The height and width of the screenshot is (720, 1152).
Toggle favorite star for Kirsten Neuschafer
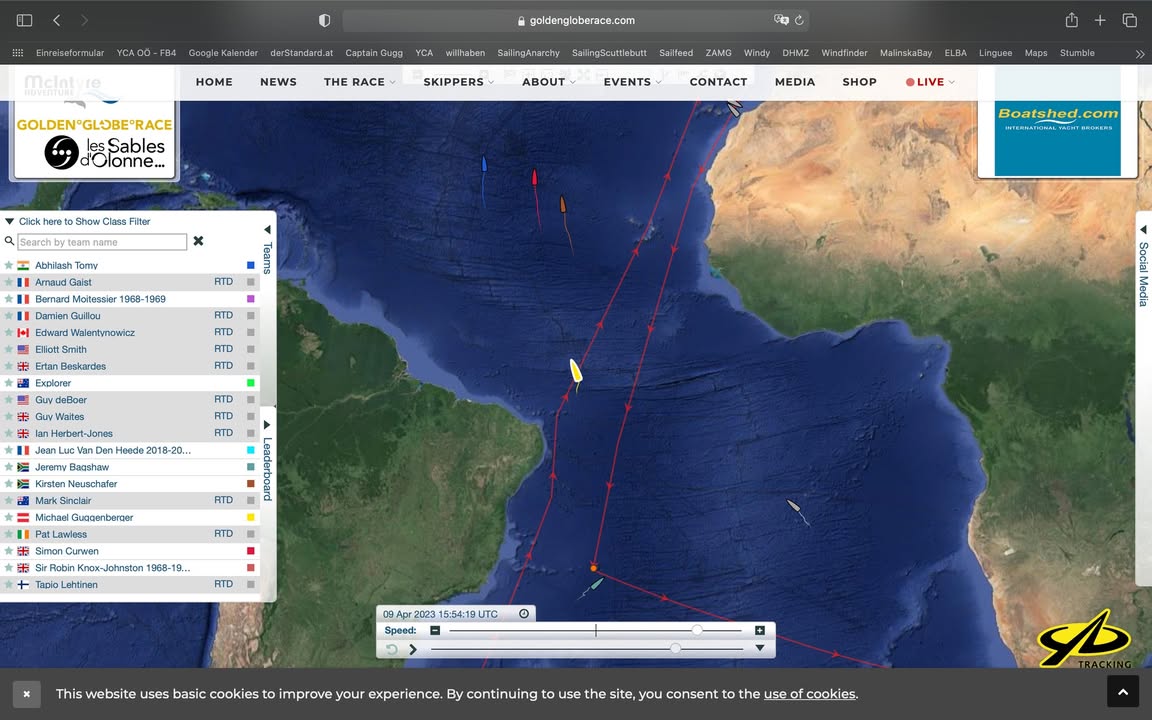click(9, 483)
